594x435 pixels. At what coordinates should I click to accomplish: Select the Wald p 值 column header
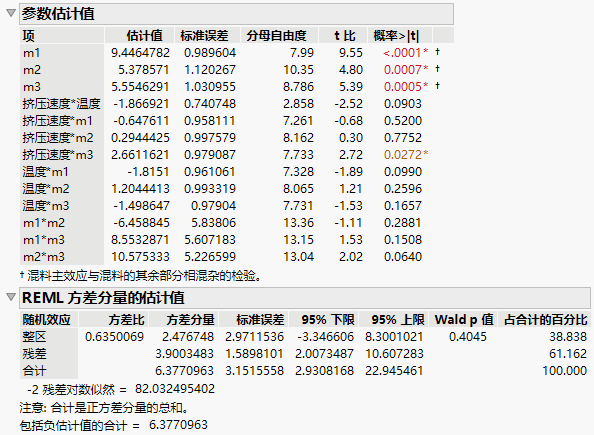tap(464, 320)
